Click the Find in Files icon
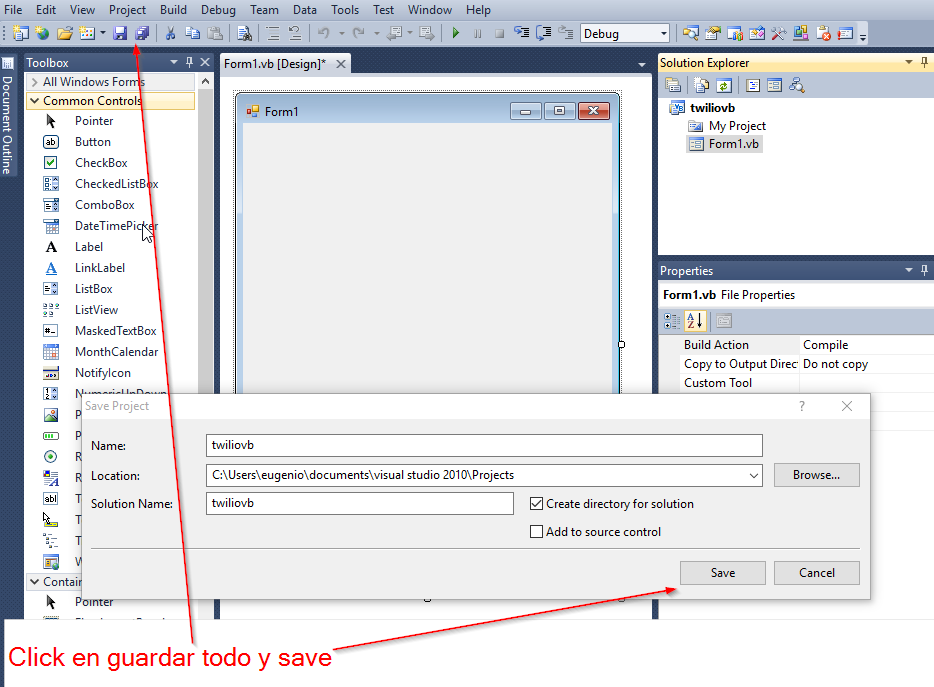 tap(244, 33)
